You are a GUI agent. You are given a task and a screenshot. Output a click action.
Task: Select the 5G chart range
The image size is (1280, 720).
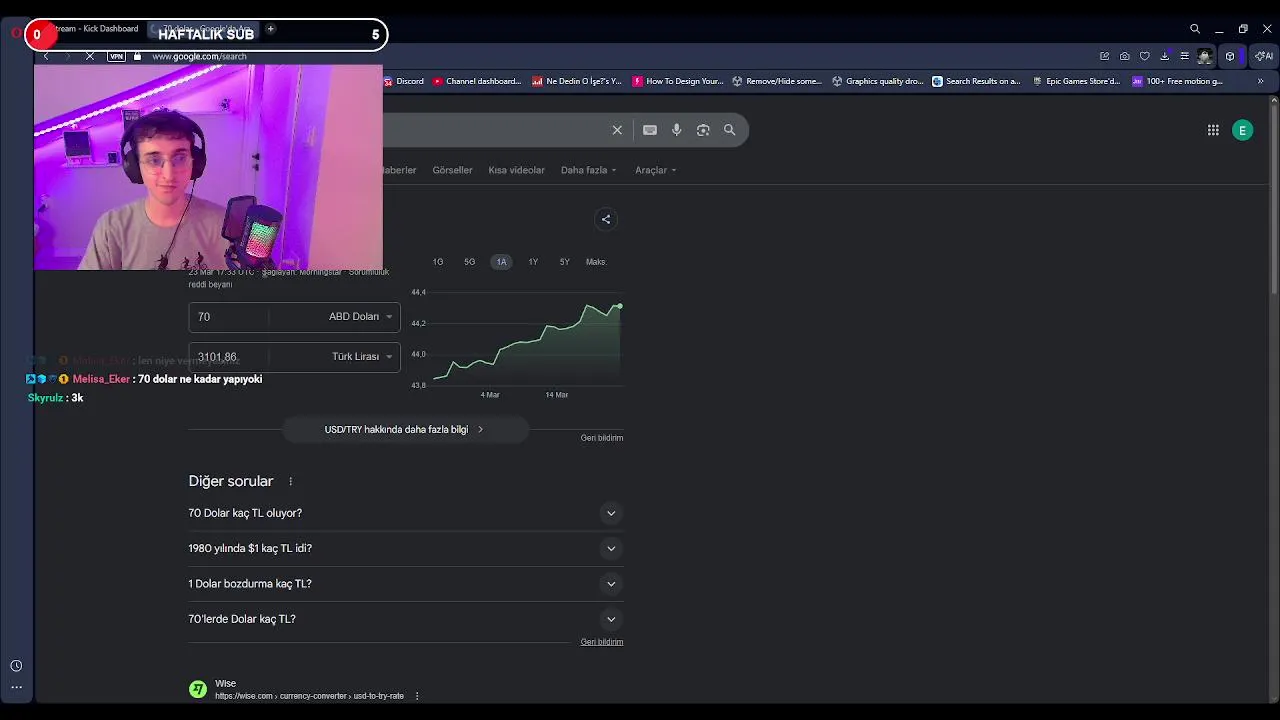[470, 262]
